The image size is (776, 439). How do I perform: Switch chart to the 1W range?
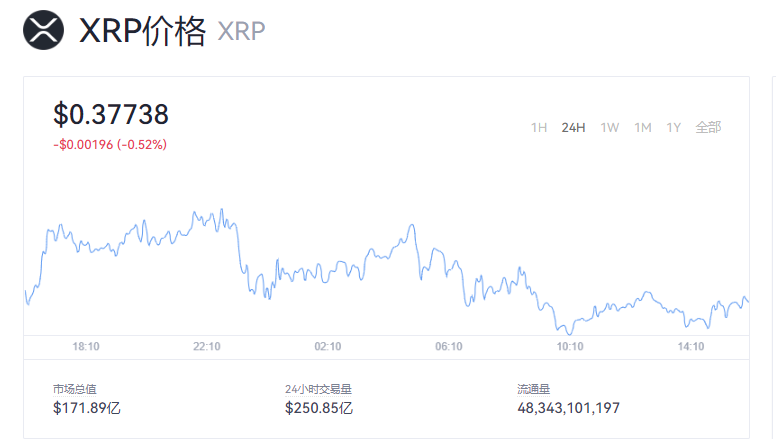click(610, 128)
